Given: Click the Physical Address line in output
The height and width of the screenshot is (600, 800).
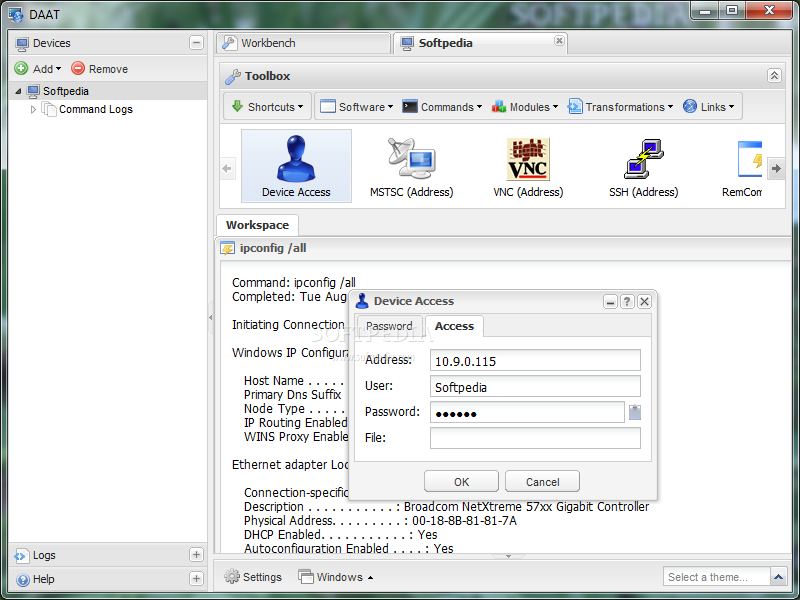Looking at the screenshot, I should (380, 521).
